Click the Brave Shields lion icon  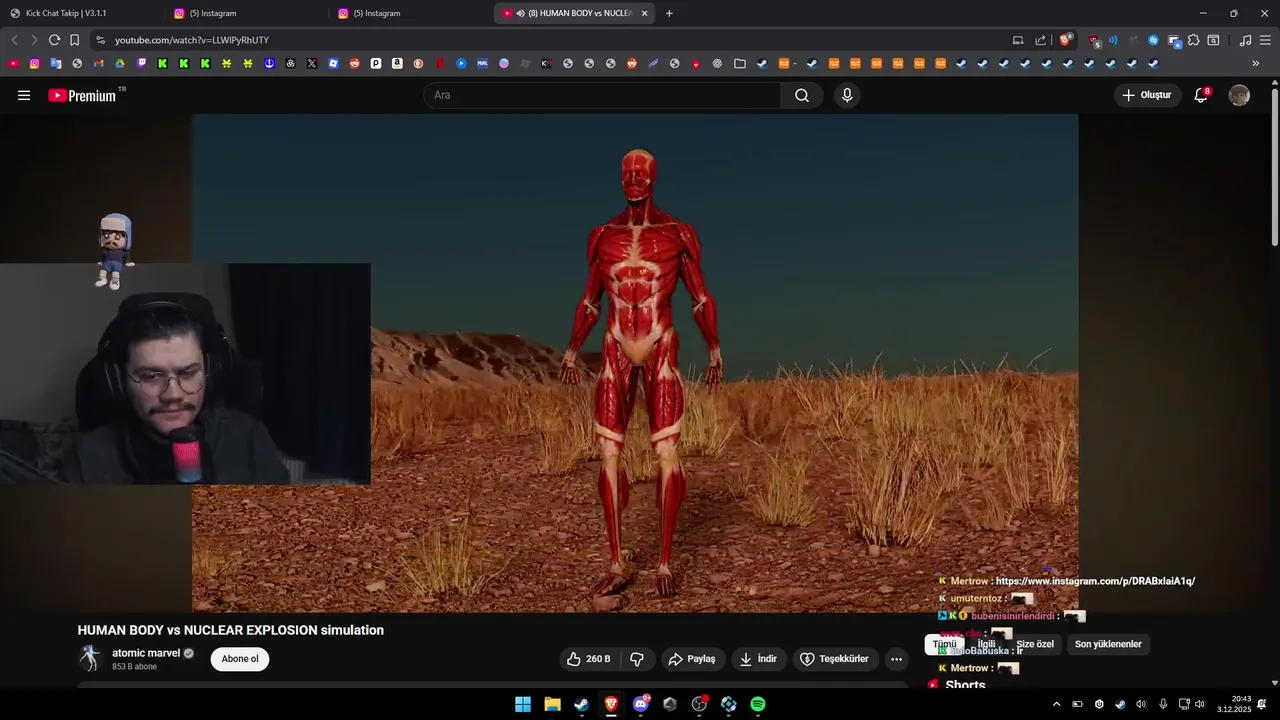1065,40
